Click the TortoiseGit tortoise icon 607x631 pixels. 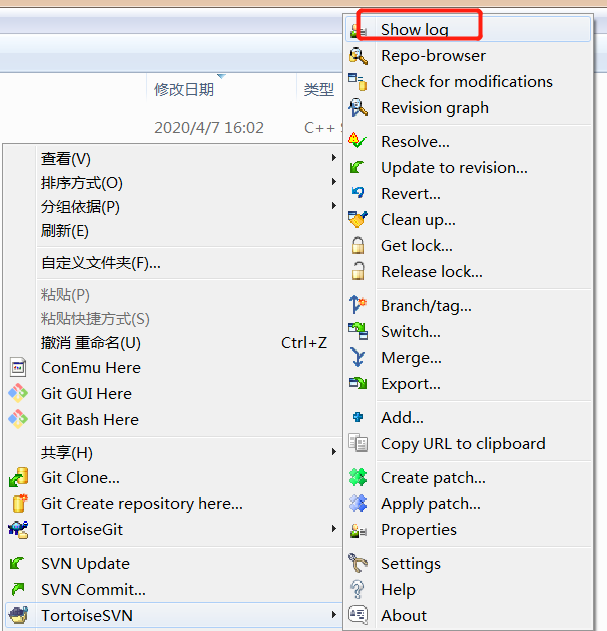(18, 530)
